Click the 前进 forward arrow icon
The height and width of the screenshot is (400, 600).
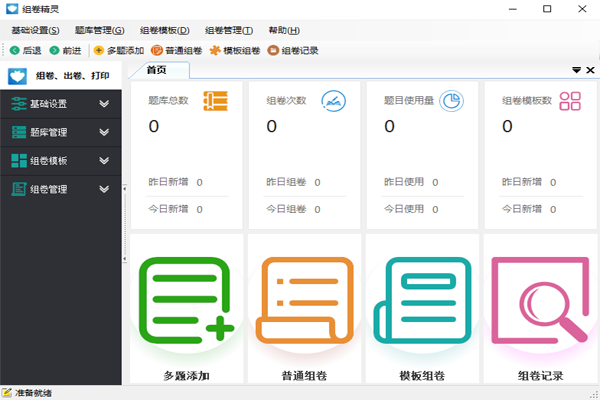coord(54,51)
